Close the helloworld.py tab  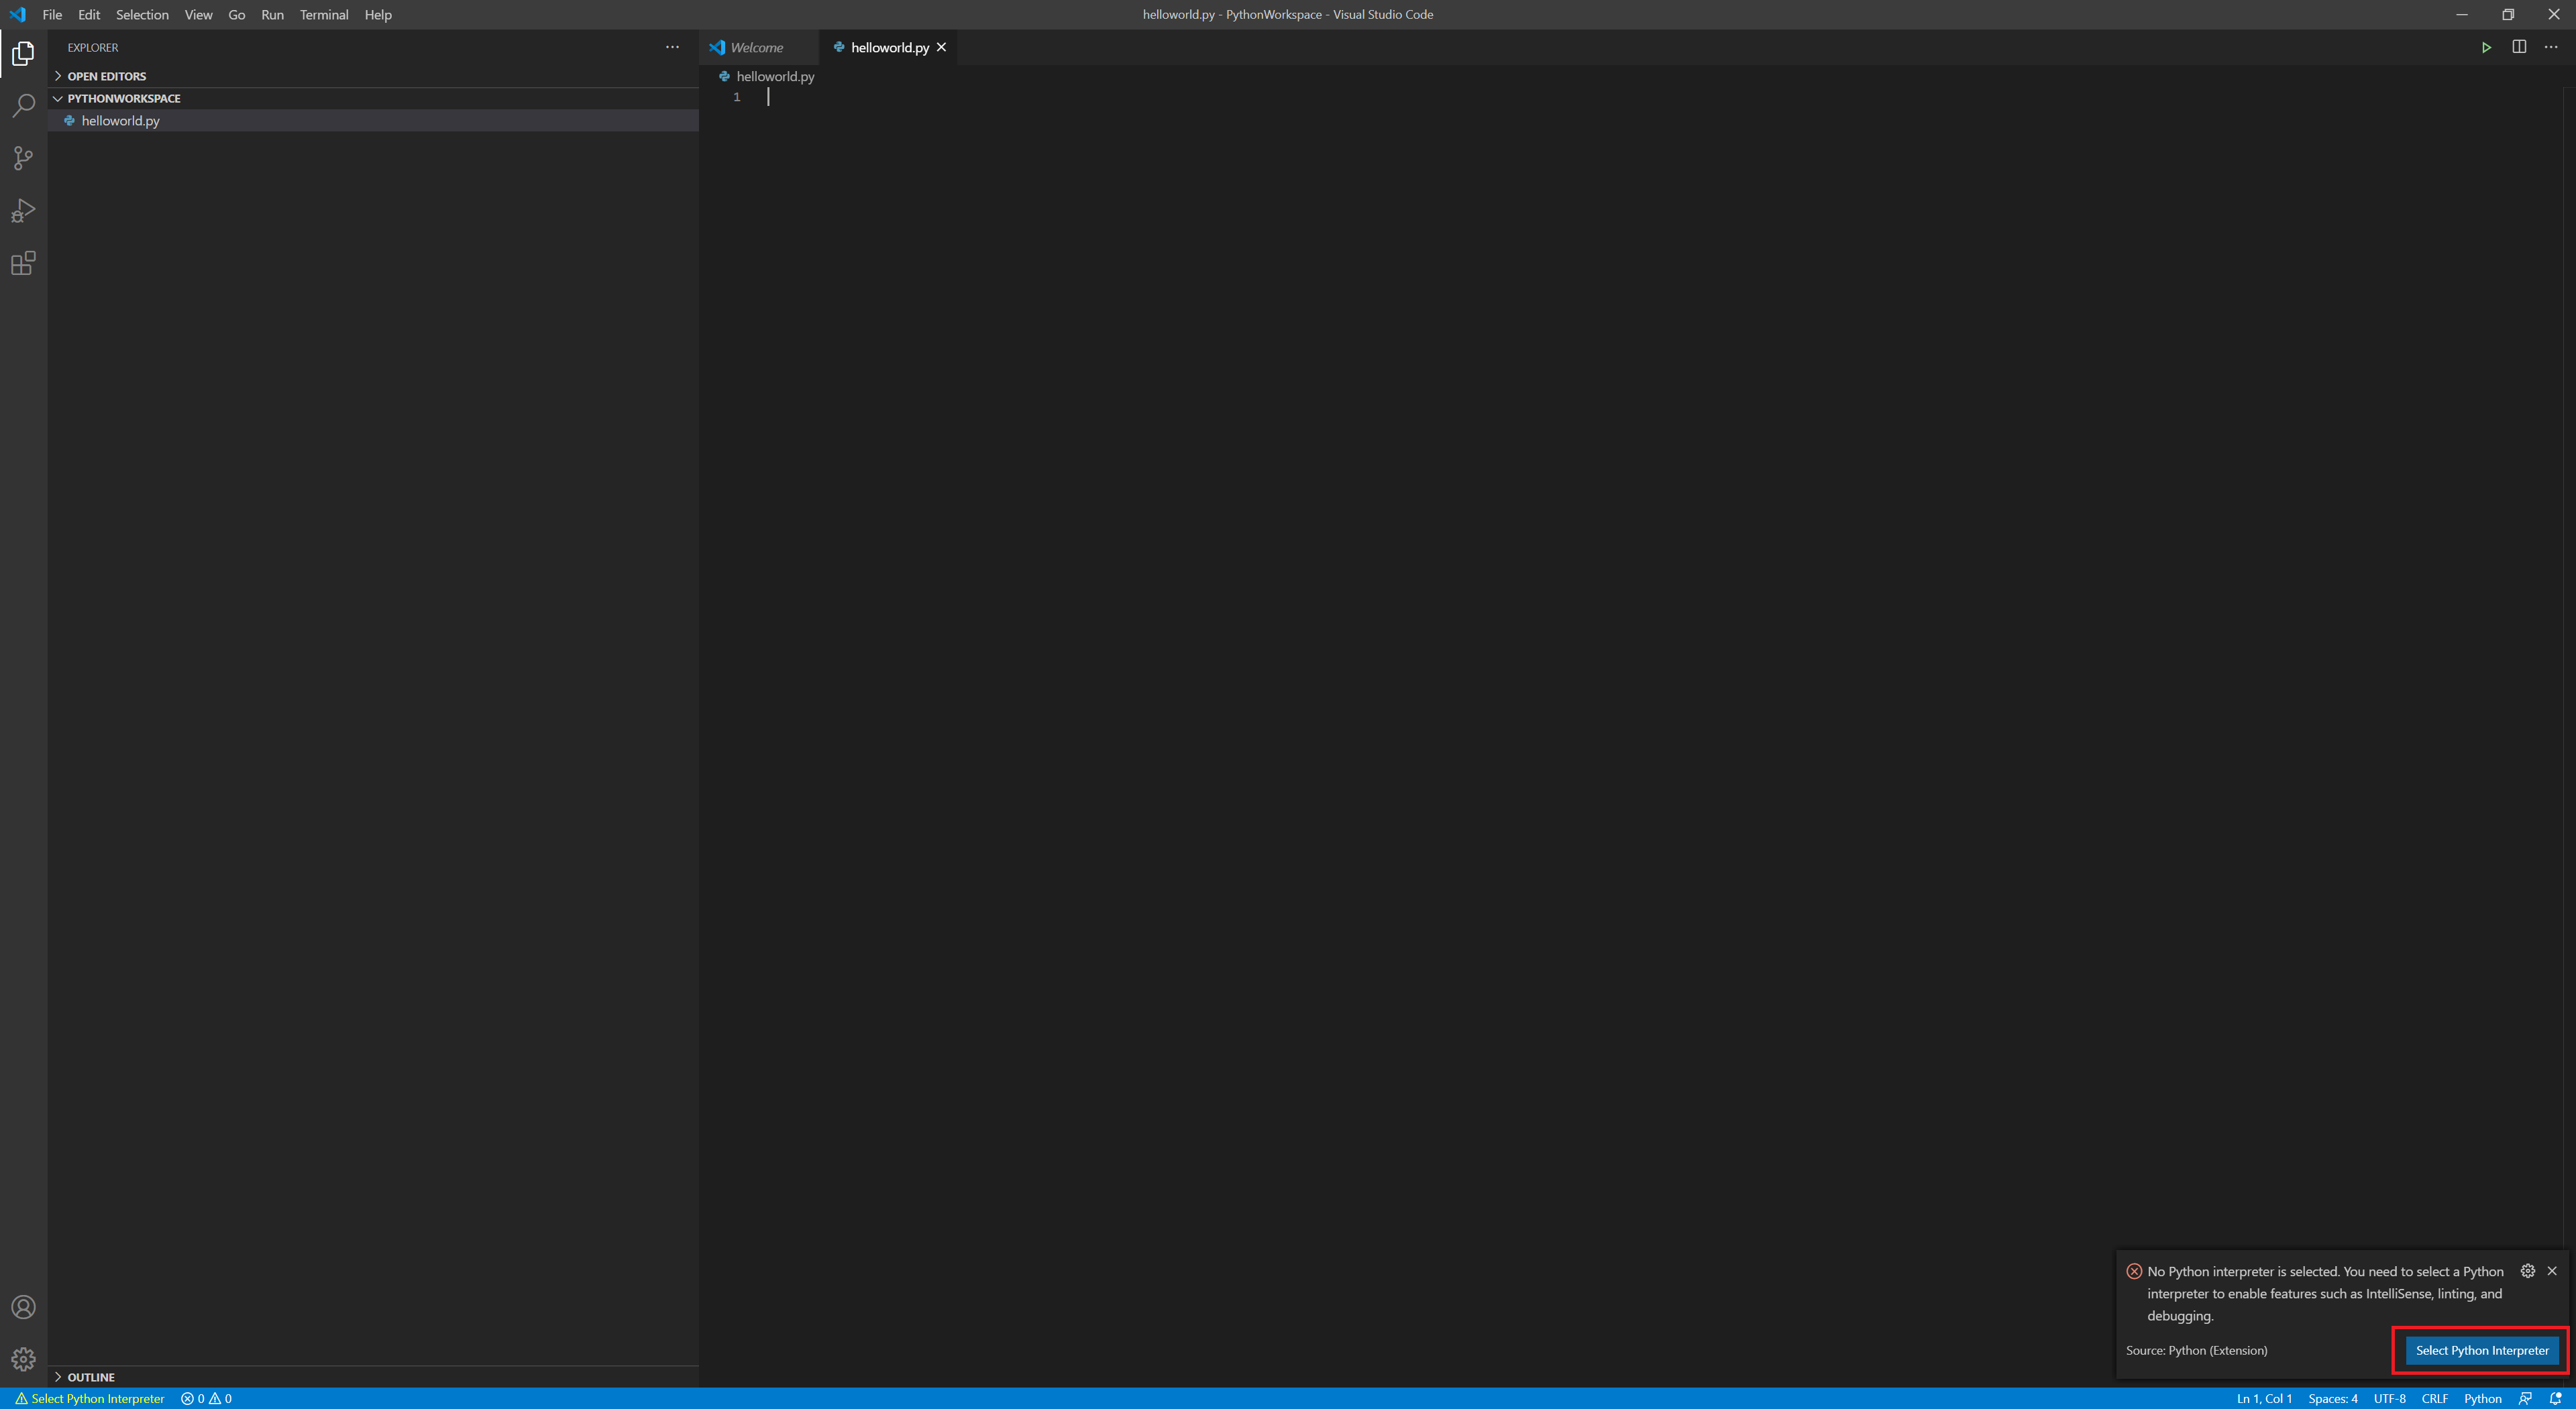[x=941, y=47]
